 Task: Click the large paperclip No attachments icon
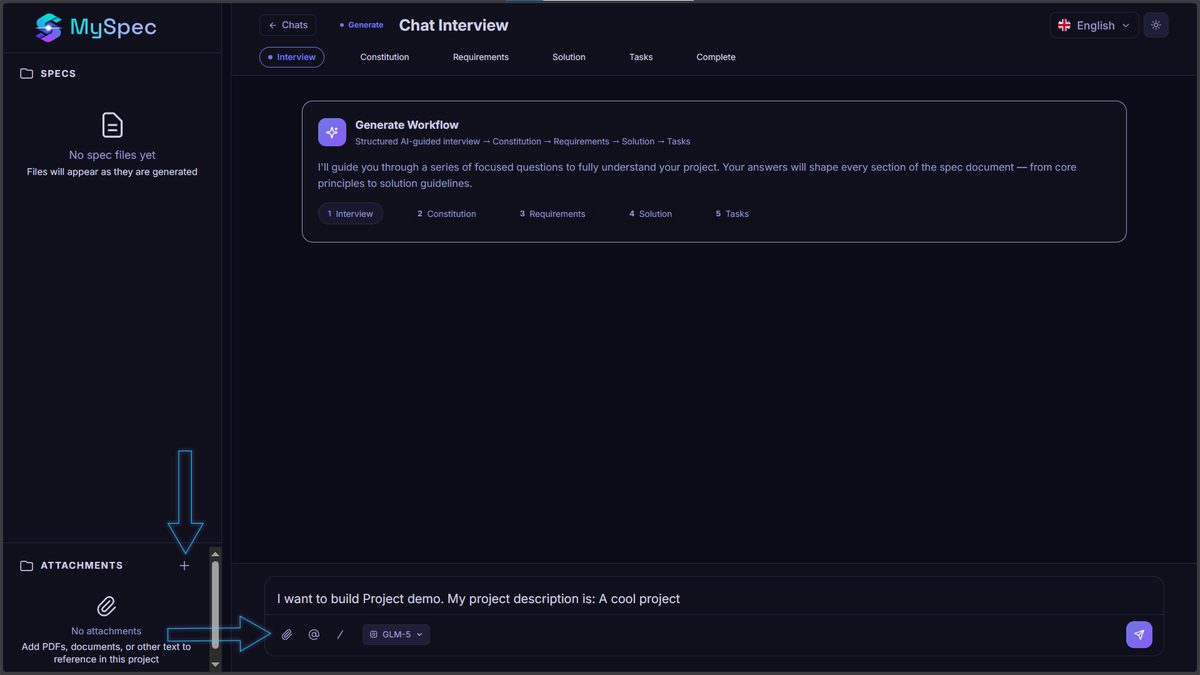click(106, 606)
